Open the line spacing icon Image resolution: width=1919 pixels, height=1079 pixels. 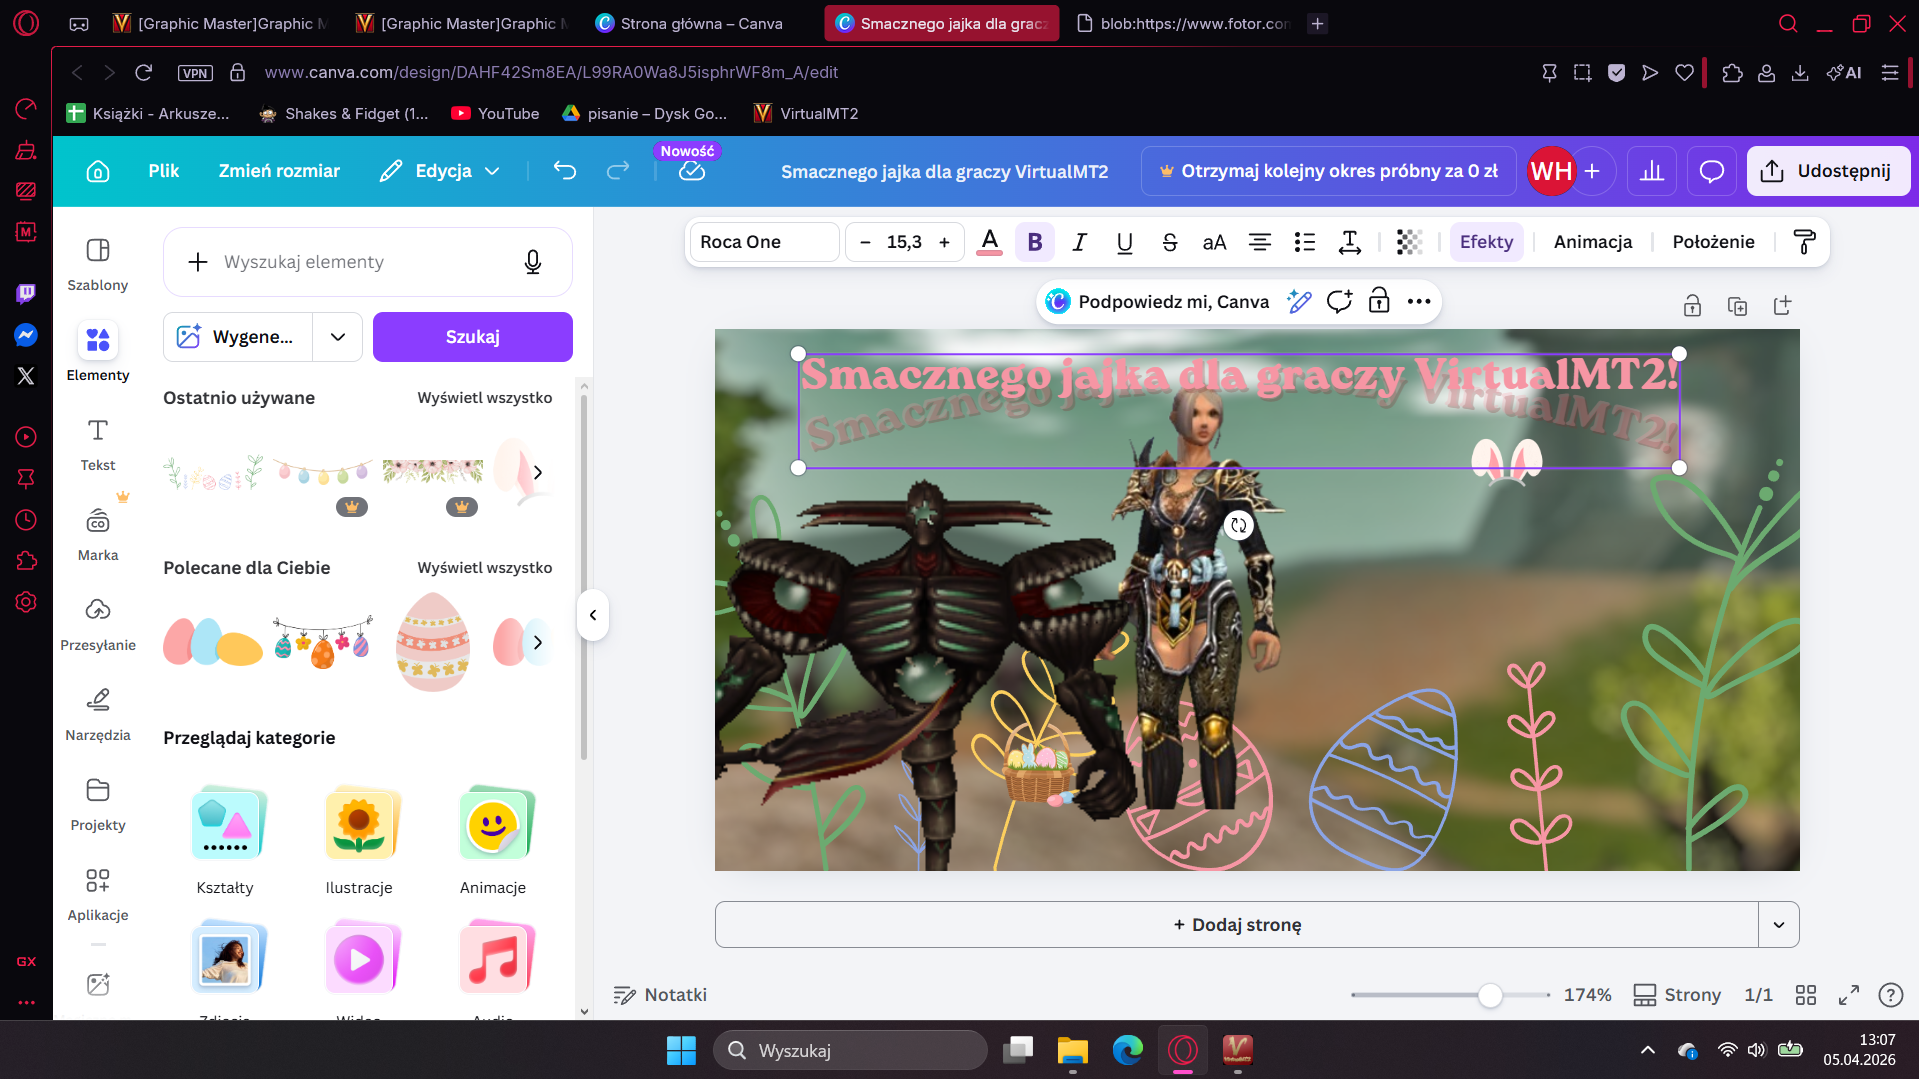click(1349, 242)
